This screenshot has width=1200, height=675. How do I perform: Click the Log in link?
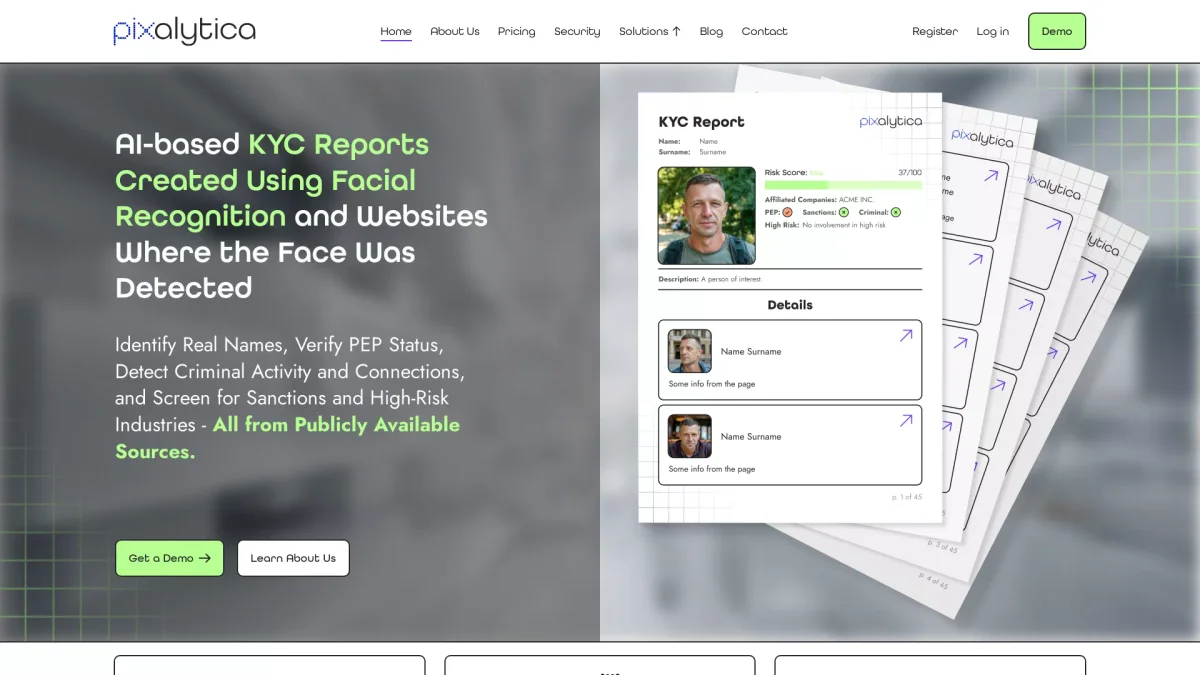point(993,31)
